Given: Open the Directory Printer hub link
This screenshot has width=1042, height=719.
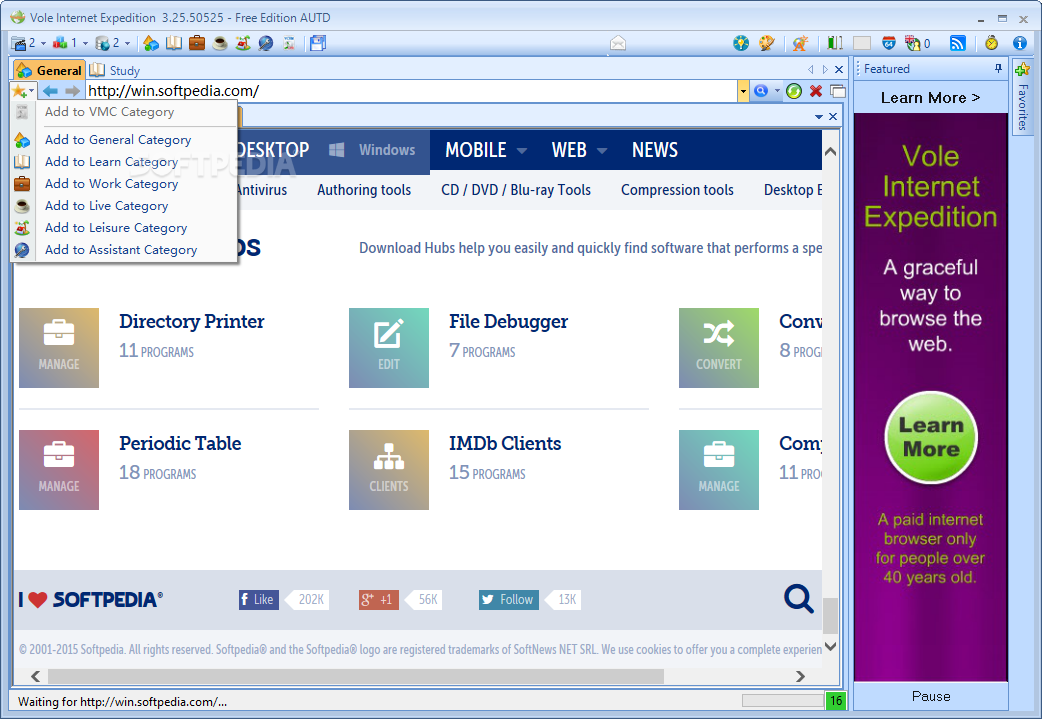Looking at the screenshot, I should pyautogui.click(x=191, y=322).
